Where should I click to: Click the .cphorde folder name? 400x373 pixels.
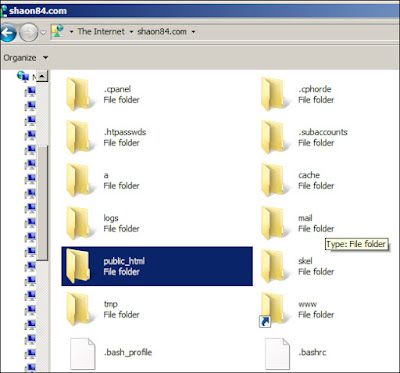(x=315, y=89)
